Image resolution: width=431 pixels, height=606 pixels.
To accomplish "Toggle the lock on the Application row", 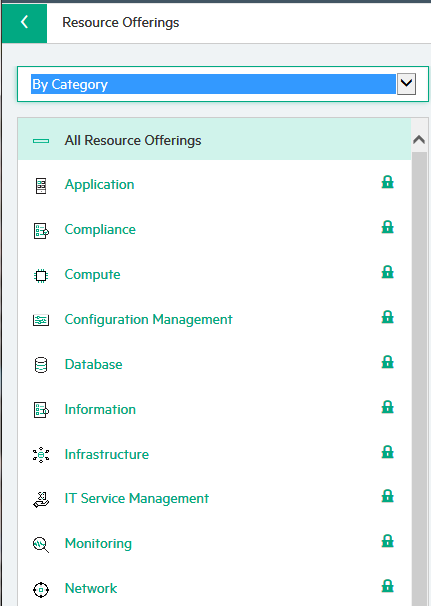I will (387, 182).
